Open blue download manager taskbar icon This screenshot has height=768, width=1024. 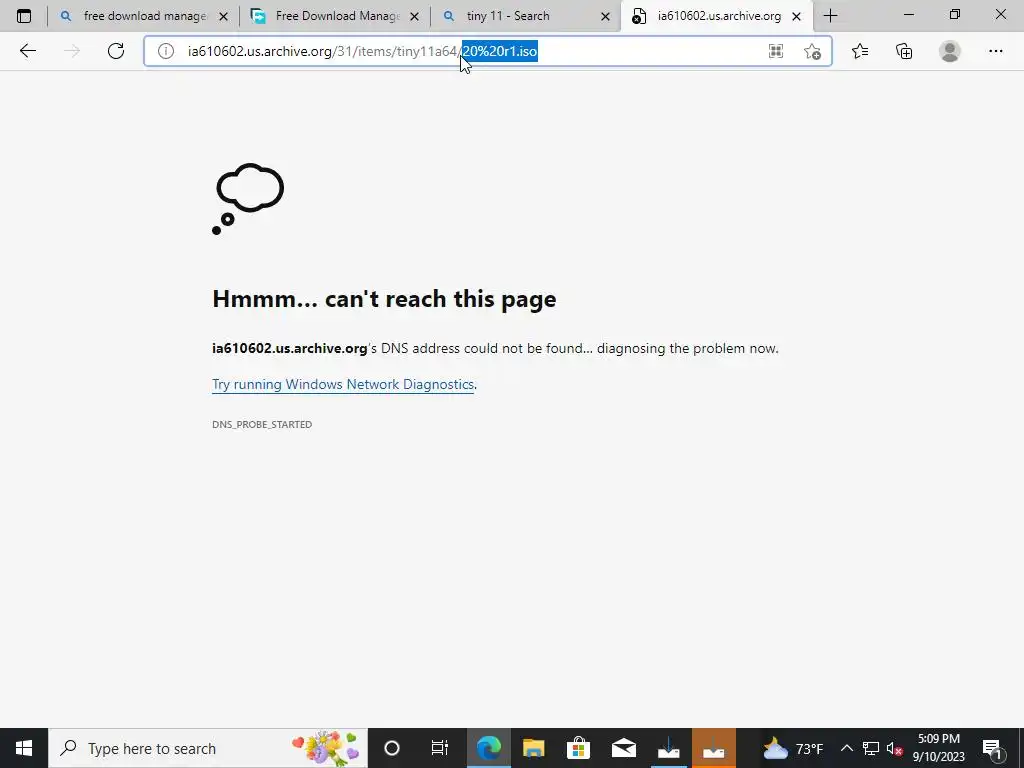(x=669, y=748)
